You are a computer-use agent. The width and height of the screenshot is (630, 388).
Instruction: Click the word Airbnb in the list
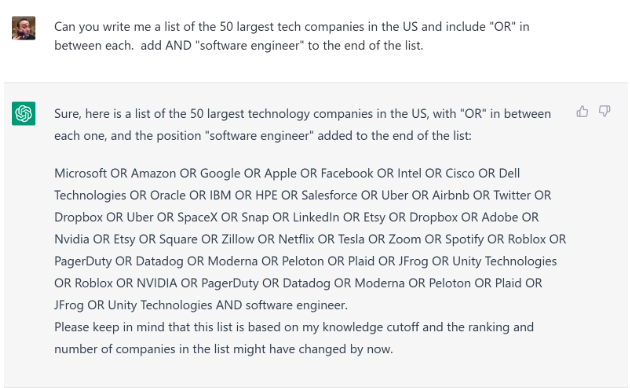coord(450,195)
